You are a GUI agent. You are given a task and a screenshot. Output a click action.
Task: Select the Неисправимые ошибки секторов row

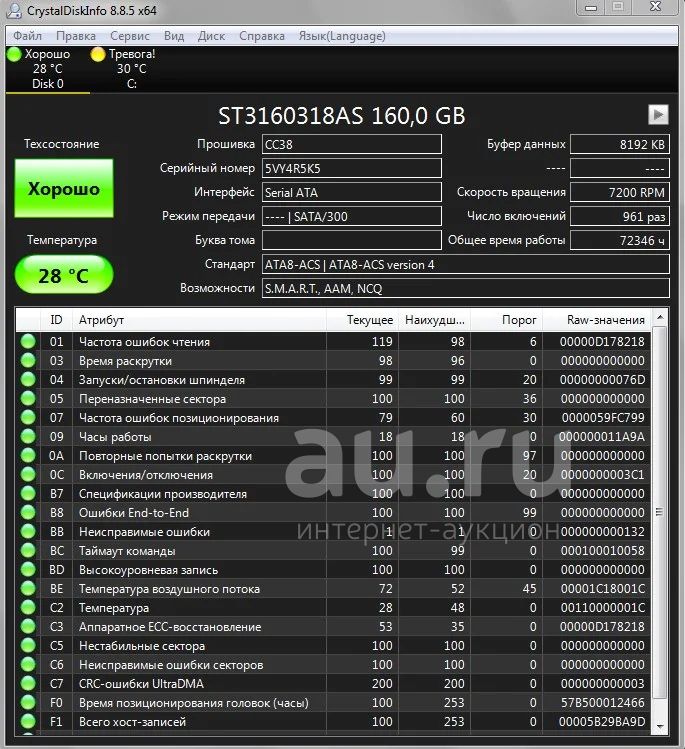point(333,664)
